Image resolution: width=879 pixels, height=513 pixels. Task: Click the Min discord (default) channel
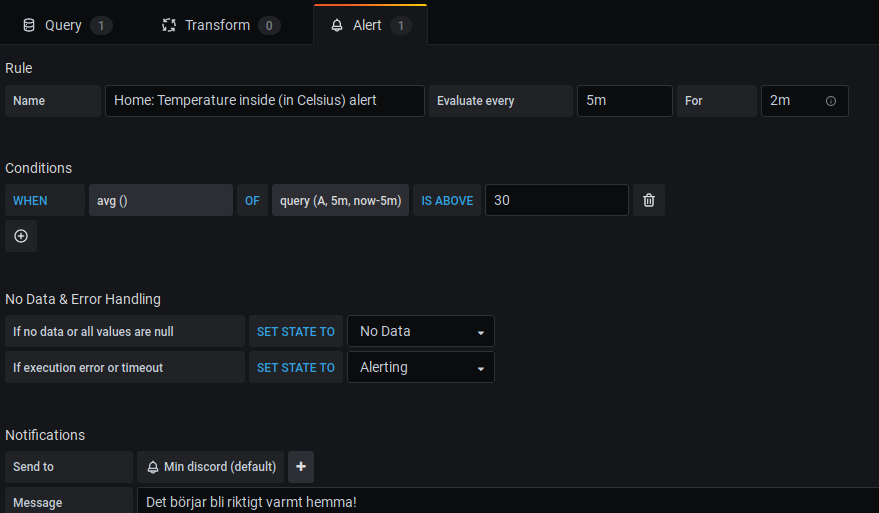click(x=219, y=467)
